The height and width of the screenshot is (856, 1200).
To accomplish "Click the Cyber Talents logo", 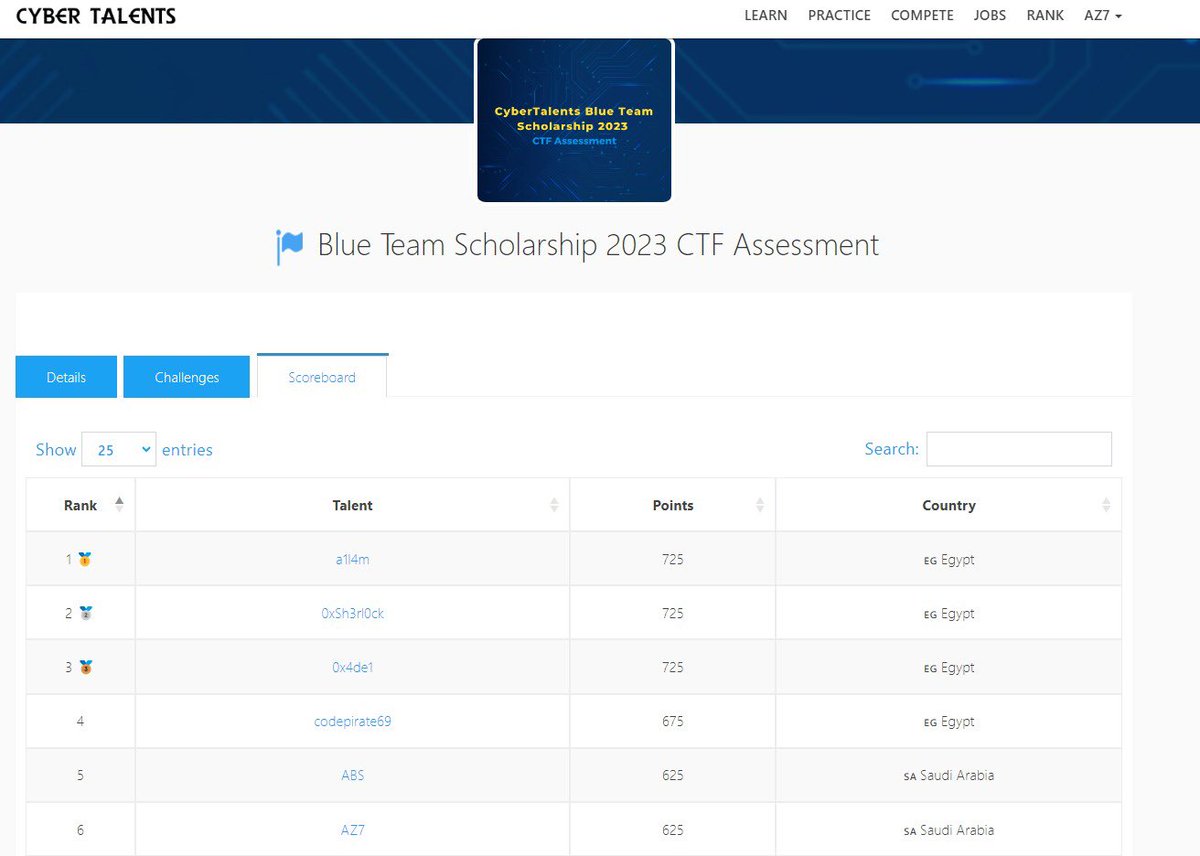I will click(x=96, y=16).
